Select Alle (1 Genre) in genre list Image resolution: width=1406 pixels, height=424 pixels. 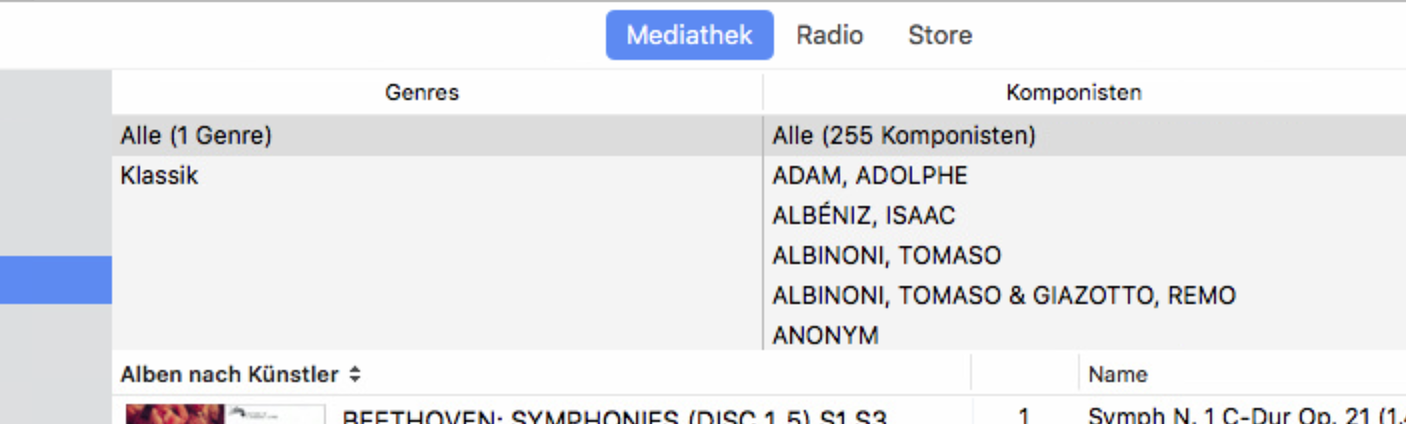(x=196, y=135)
